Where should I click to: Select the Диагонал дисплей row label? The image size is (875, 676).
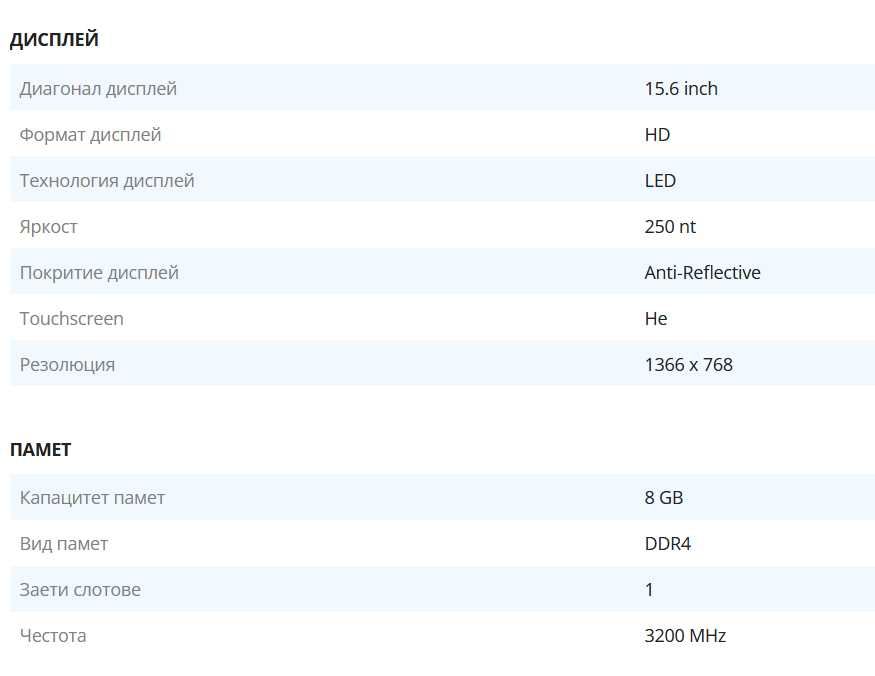(x=98, y=89)
